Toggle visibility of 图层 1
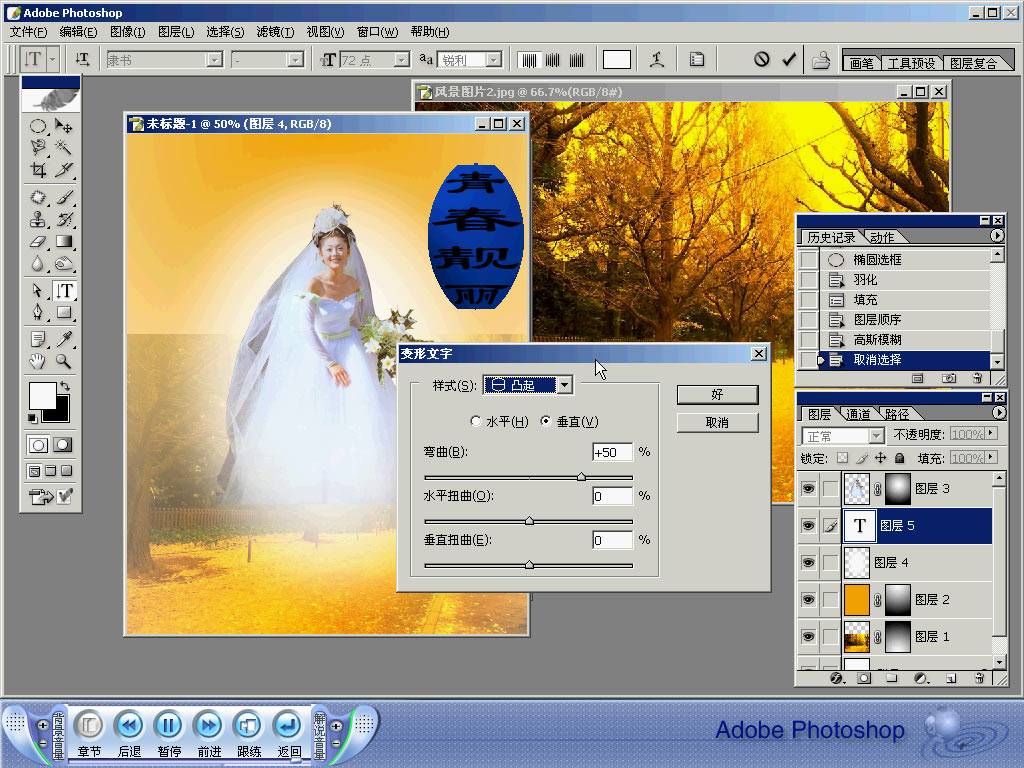The image size is (1024, 768). click(808, 636)
